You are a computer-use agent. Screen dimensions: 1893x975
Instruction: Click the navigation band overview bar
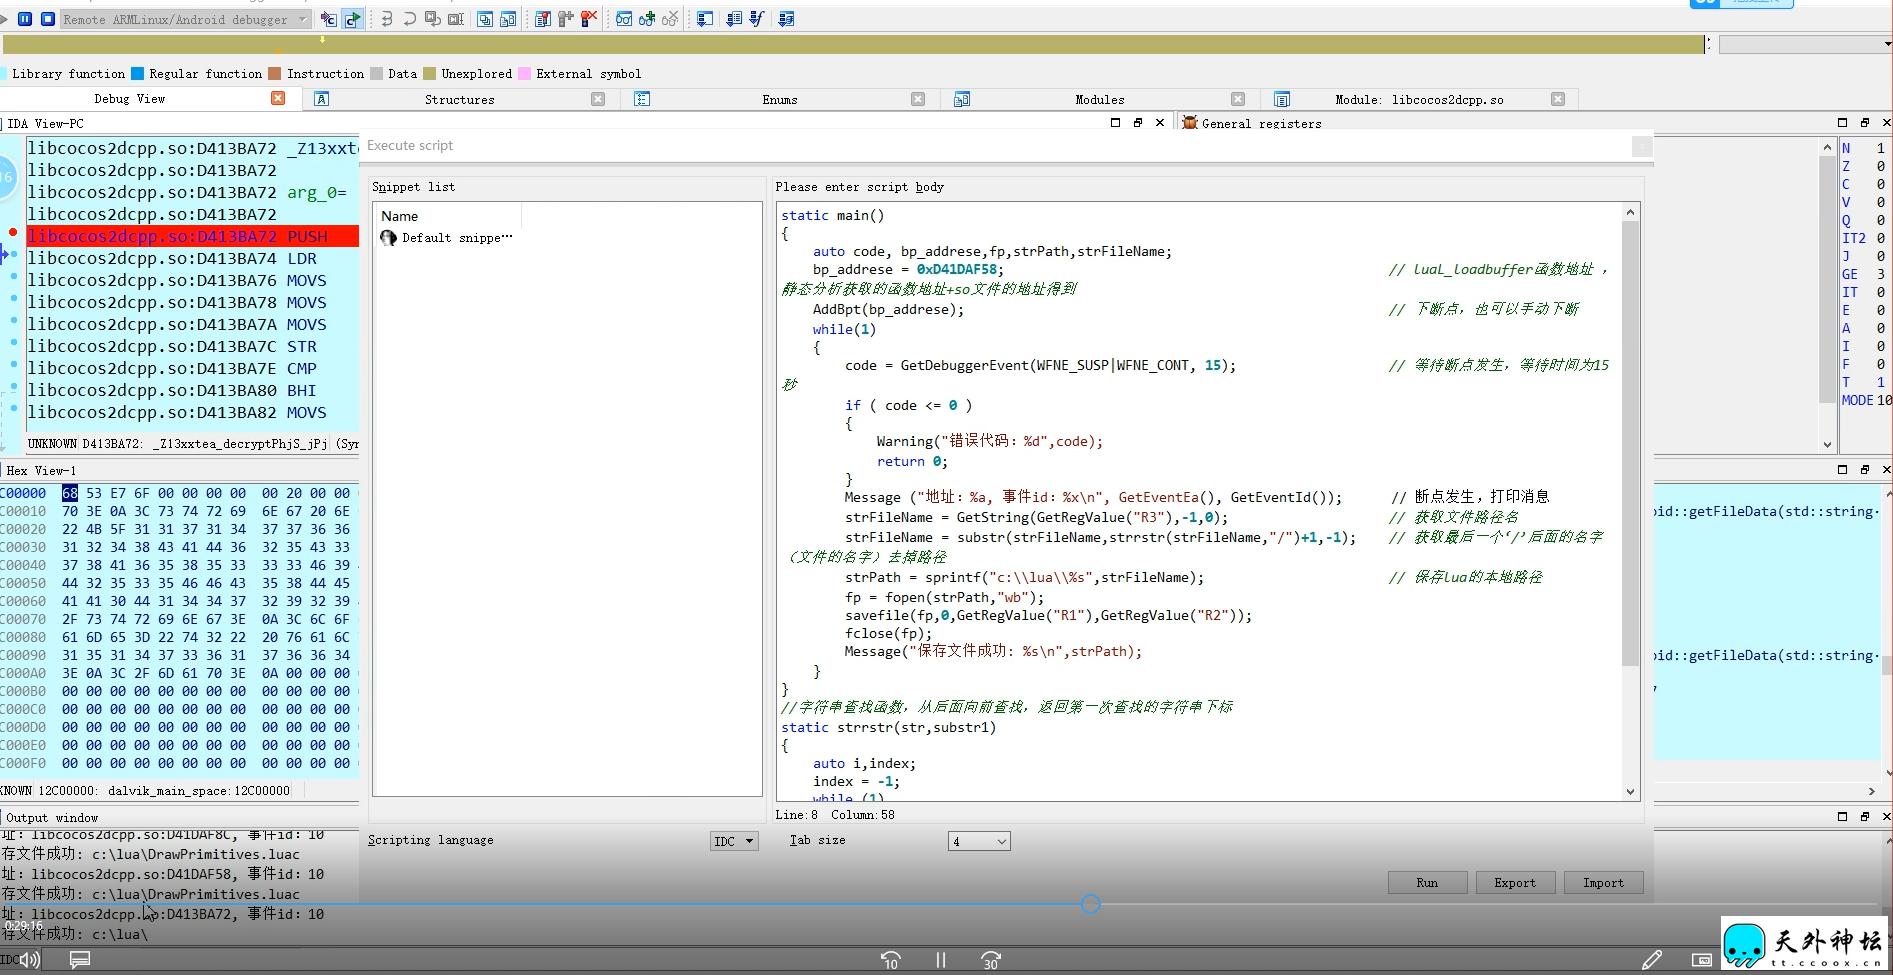click(854, 44)
